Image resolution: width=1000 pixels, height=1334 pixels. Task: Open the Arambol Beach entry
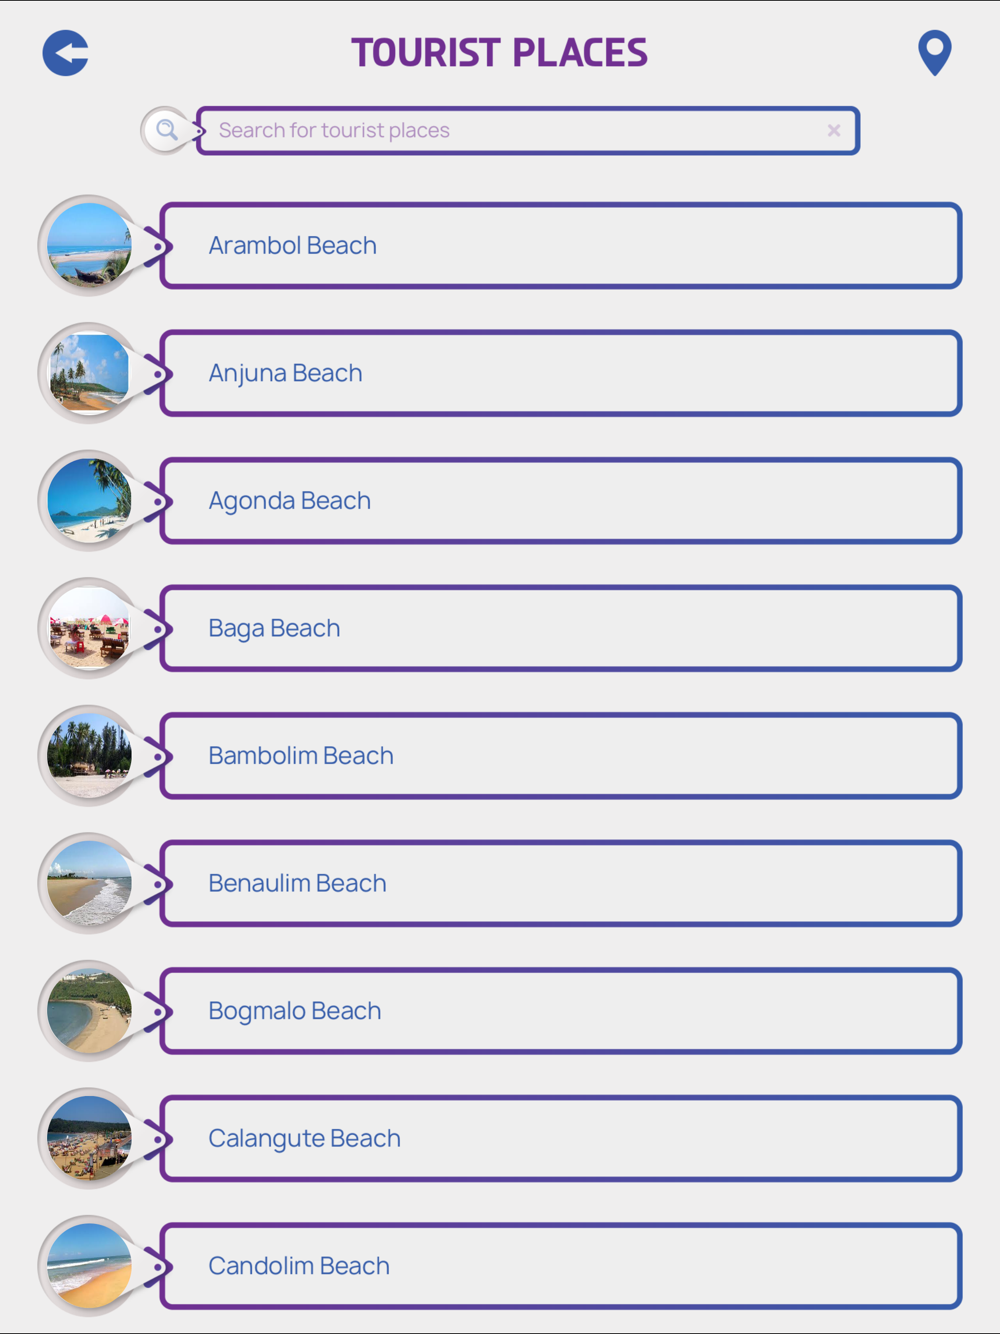[561, 246]
